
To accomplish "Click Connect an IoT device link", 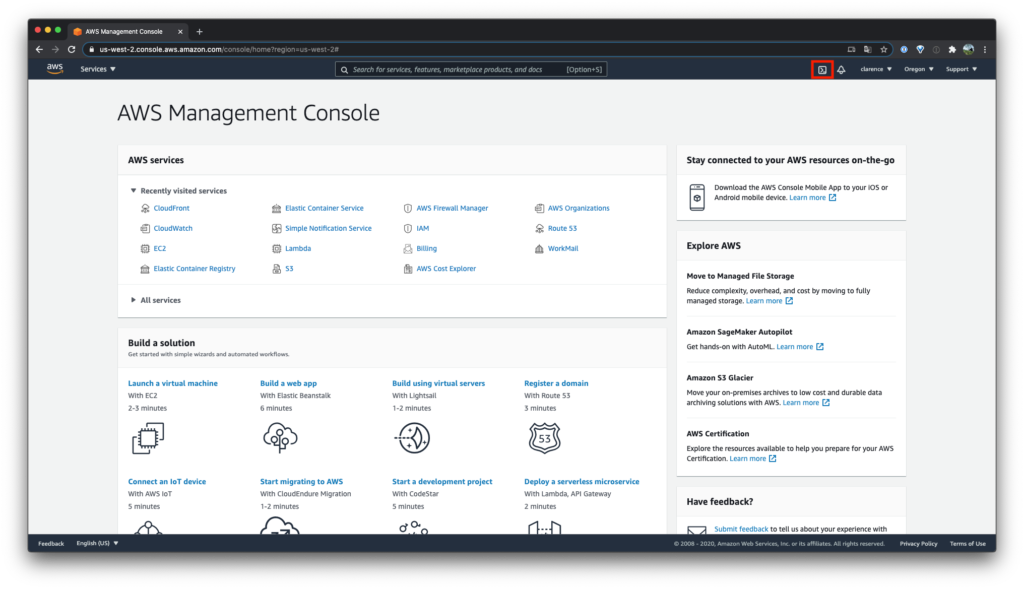I will click(167, 481).
